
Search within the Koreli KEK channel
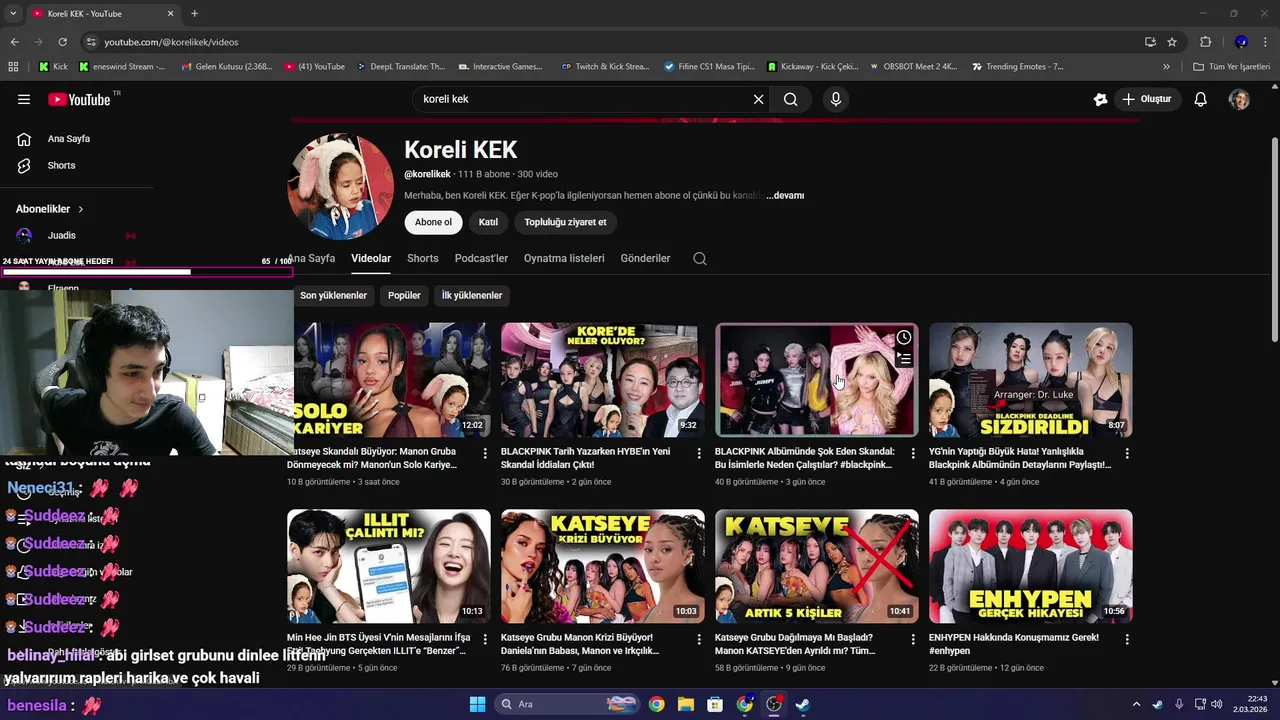700,258
